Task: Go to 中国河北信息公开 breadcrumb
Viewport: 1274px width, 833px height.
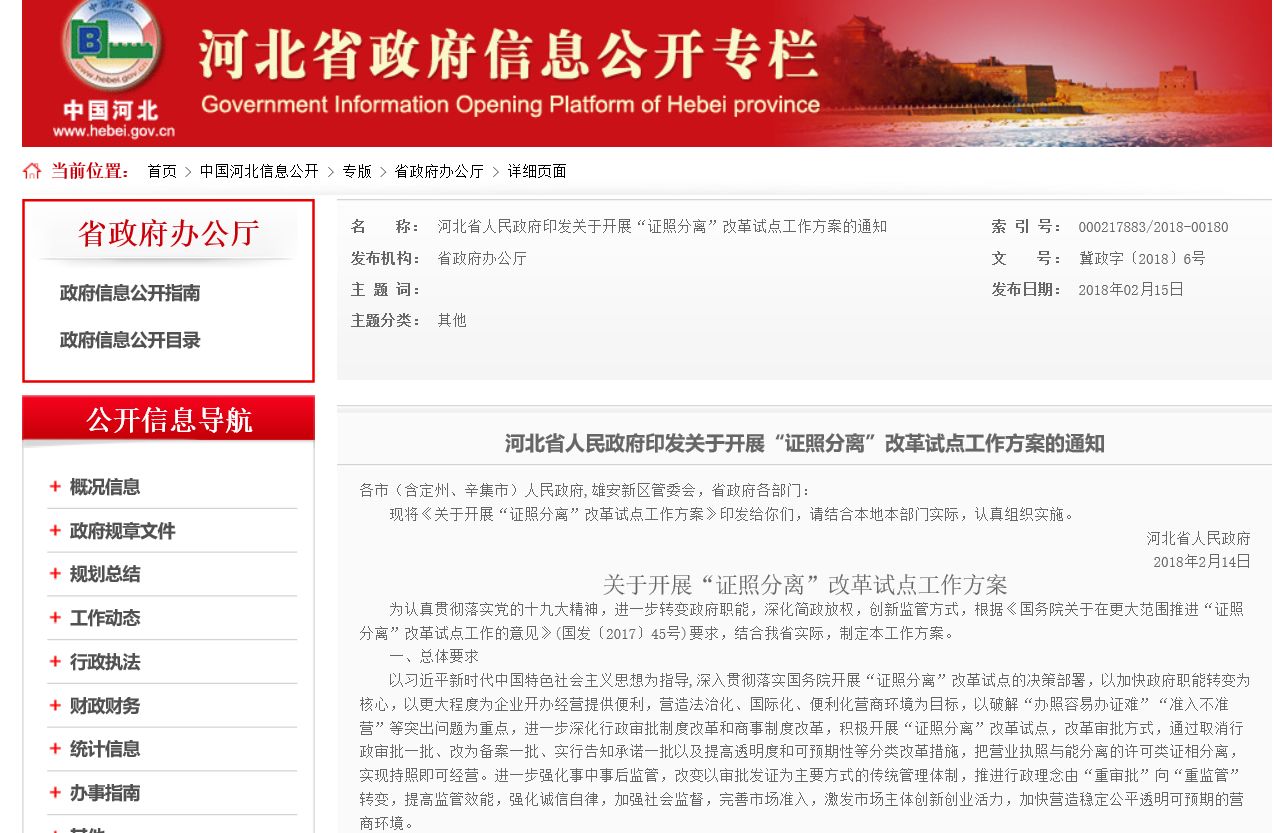Action: coord(259,171)
